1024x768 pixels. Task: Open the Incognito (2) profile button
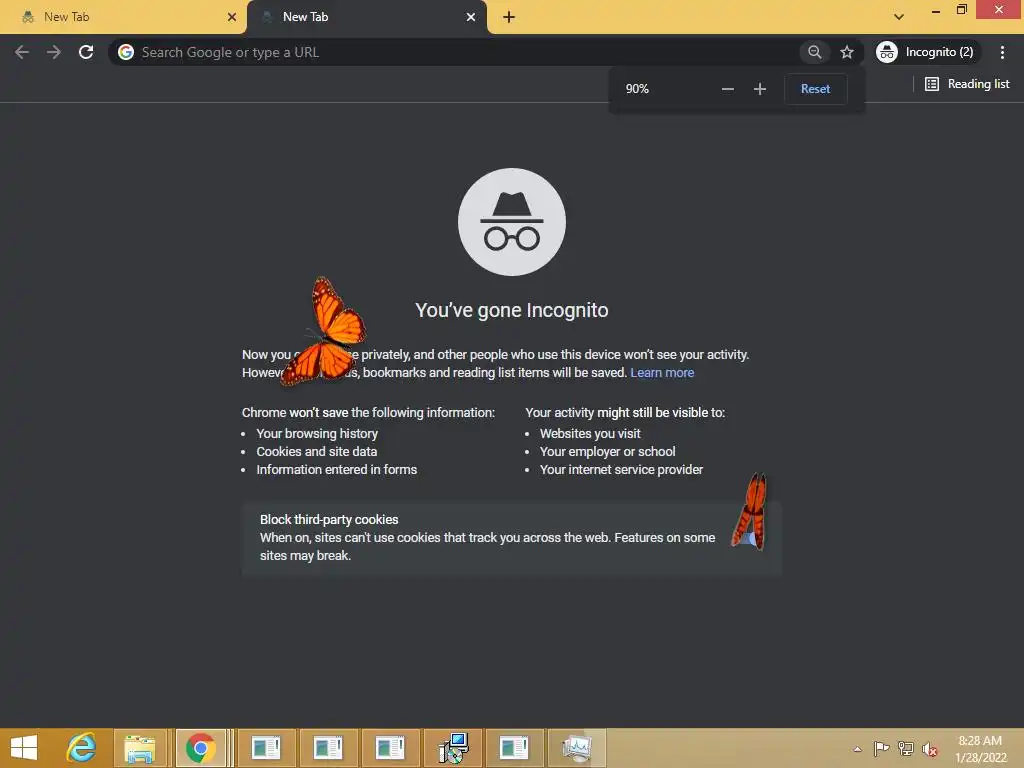927,52
